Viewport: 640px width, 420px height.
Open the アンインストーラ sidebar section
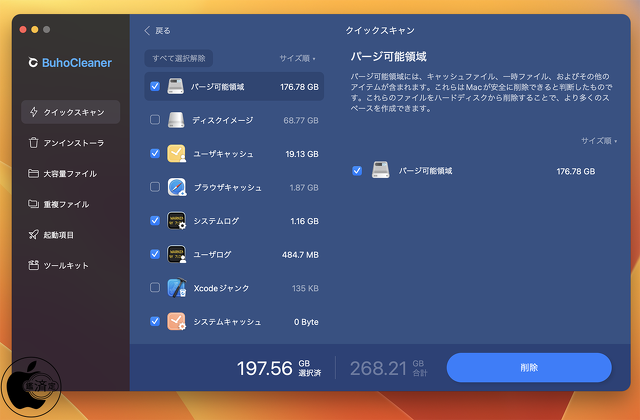click(70, 143)
